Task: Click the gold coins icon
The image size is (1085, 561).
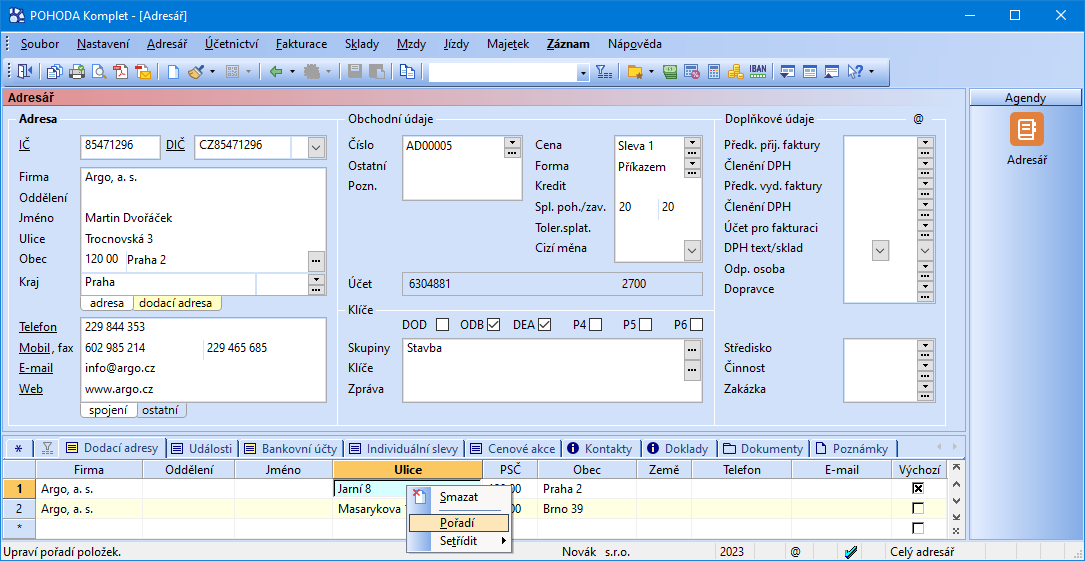Action: [x=735, y=71]
